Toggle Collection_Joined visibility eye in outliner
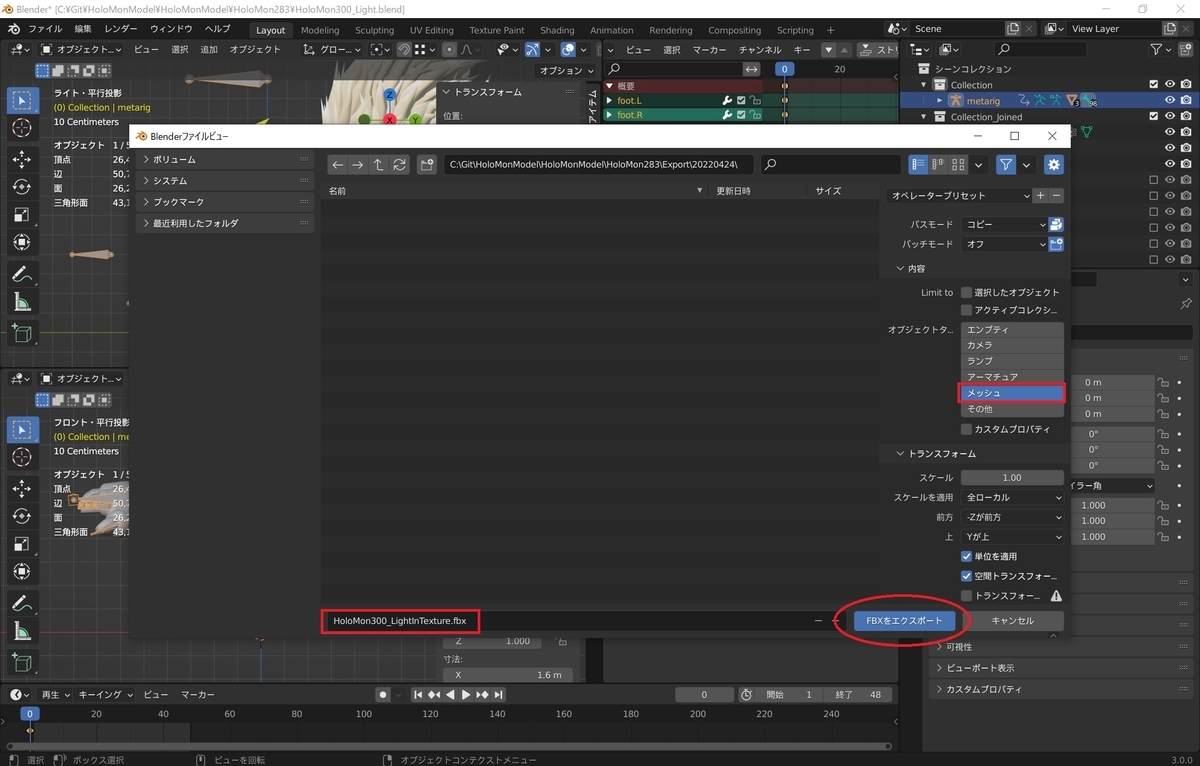The image size is (1200, 766). tap(1170, 117)
